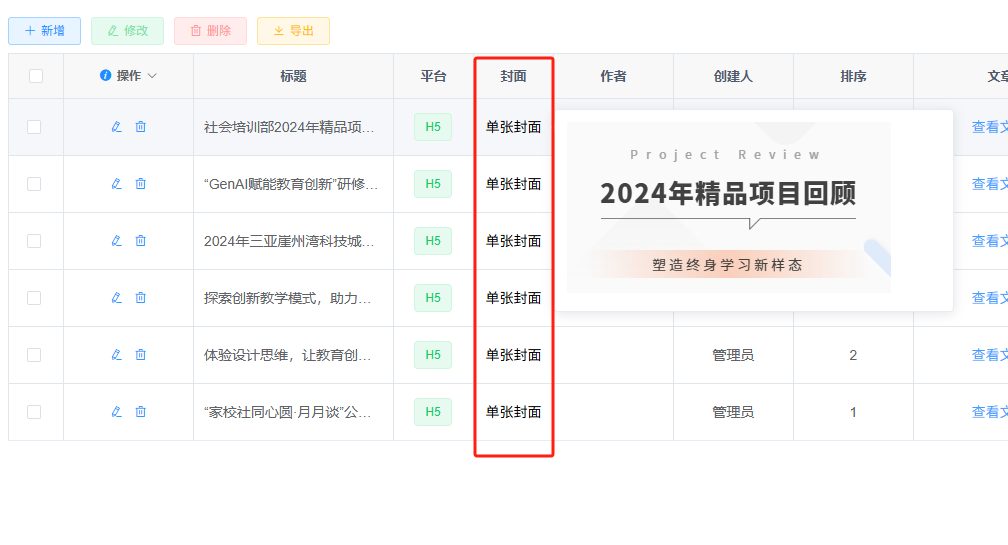Click title 探索创新教学模式，助力…

[287, 298]
